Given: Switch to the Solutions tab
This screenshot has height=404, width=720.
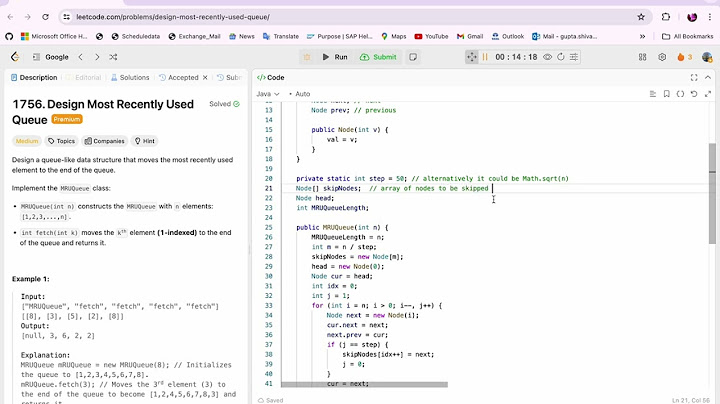Looking at the screenshot, I should pyautogui.click(x=130, y=78).
